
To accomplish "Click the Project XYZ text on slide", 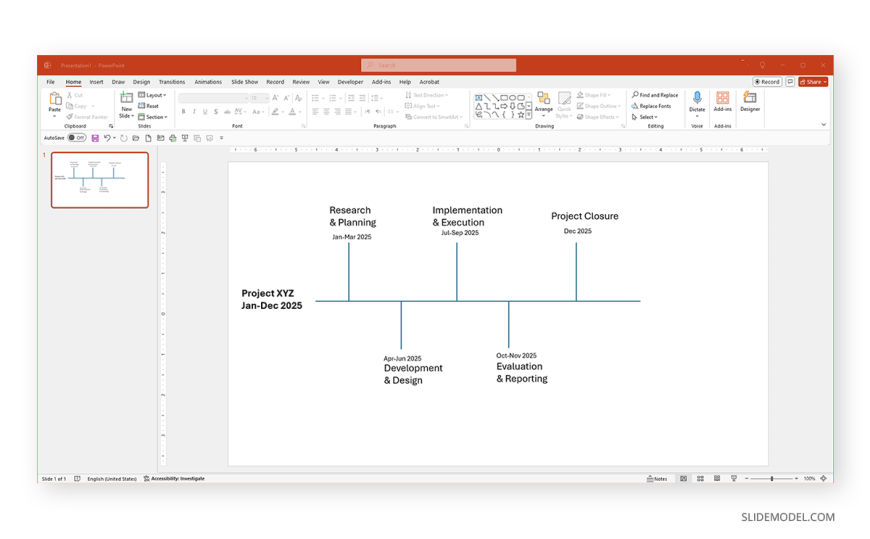I will tap(267, 293).
